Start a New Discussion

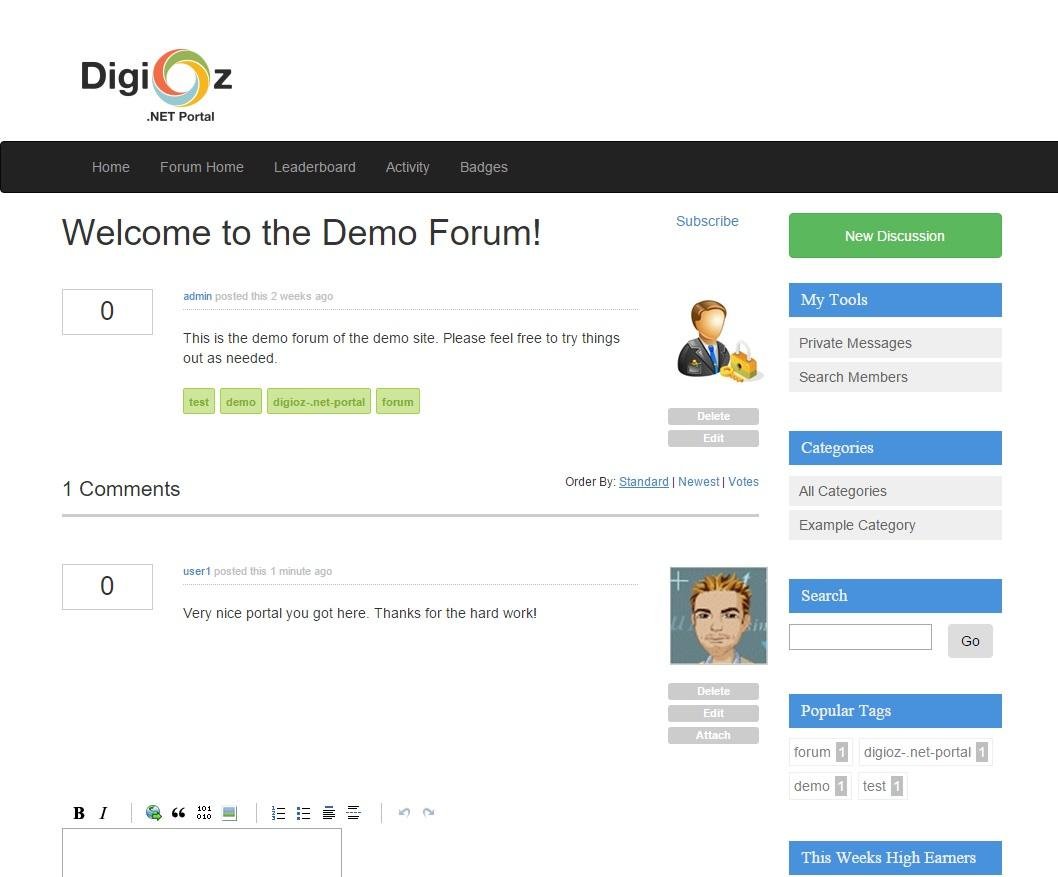894,235
